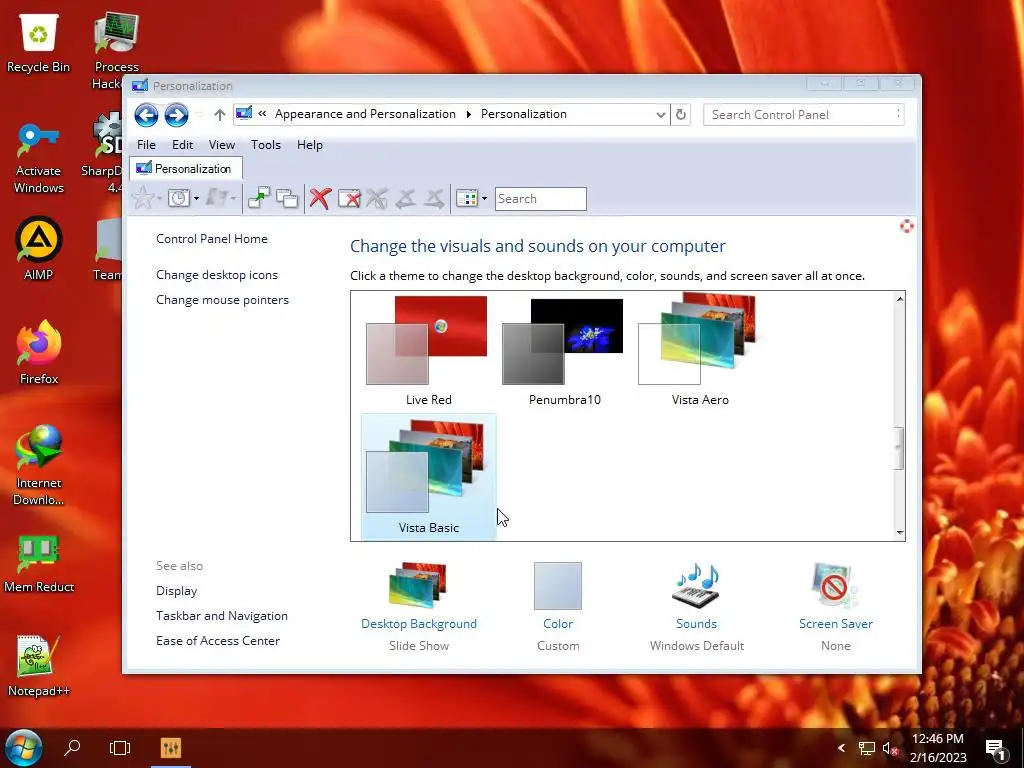Select the Vista Basic theme

[428, 477]
